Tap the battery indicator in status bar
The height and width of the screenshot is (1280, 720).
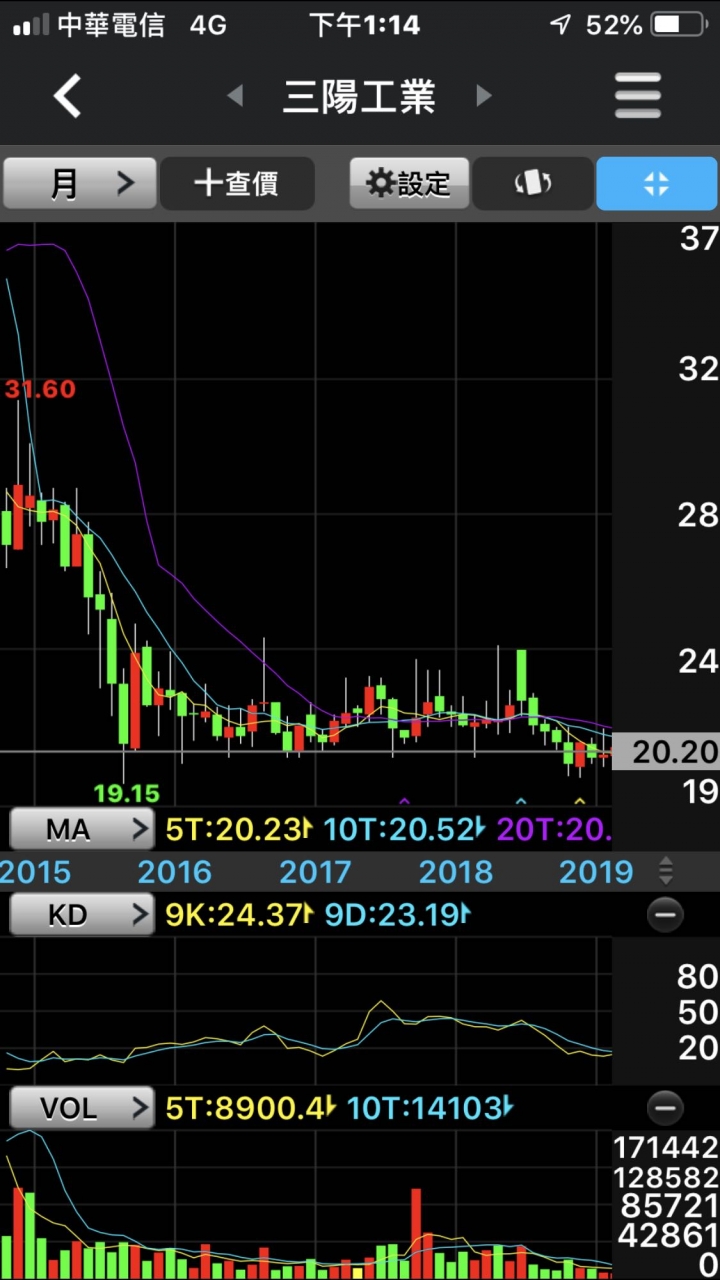coord(679,24)
